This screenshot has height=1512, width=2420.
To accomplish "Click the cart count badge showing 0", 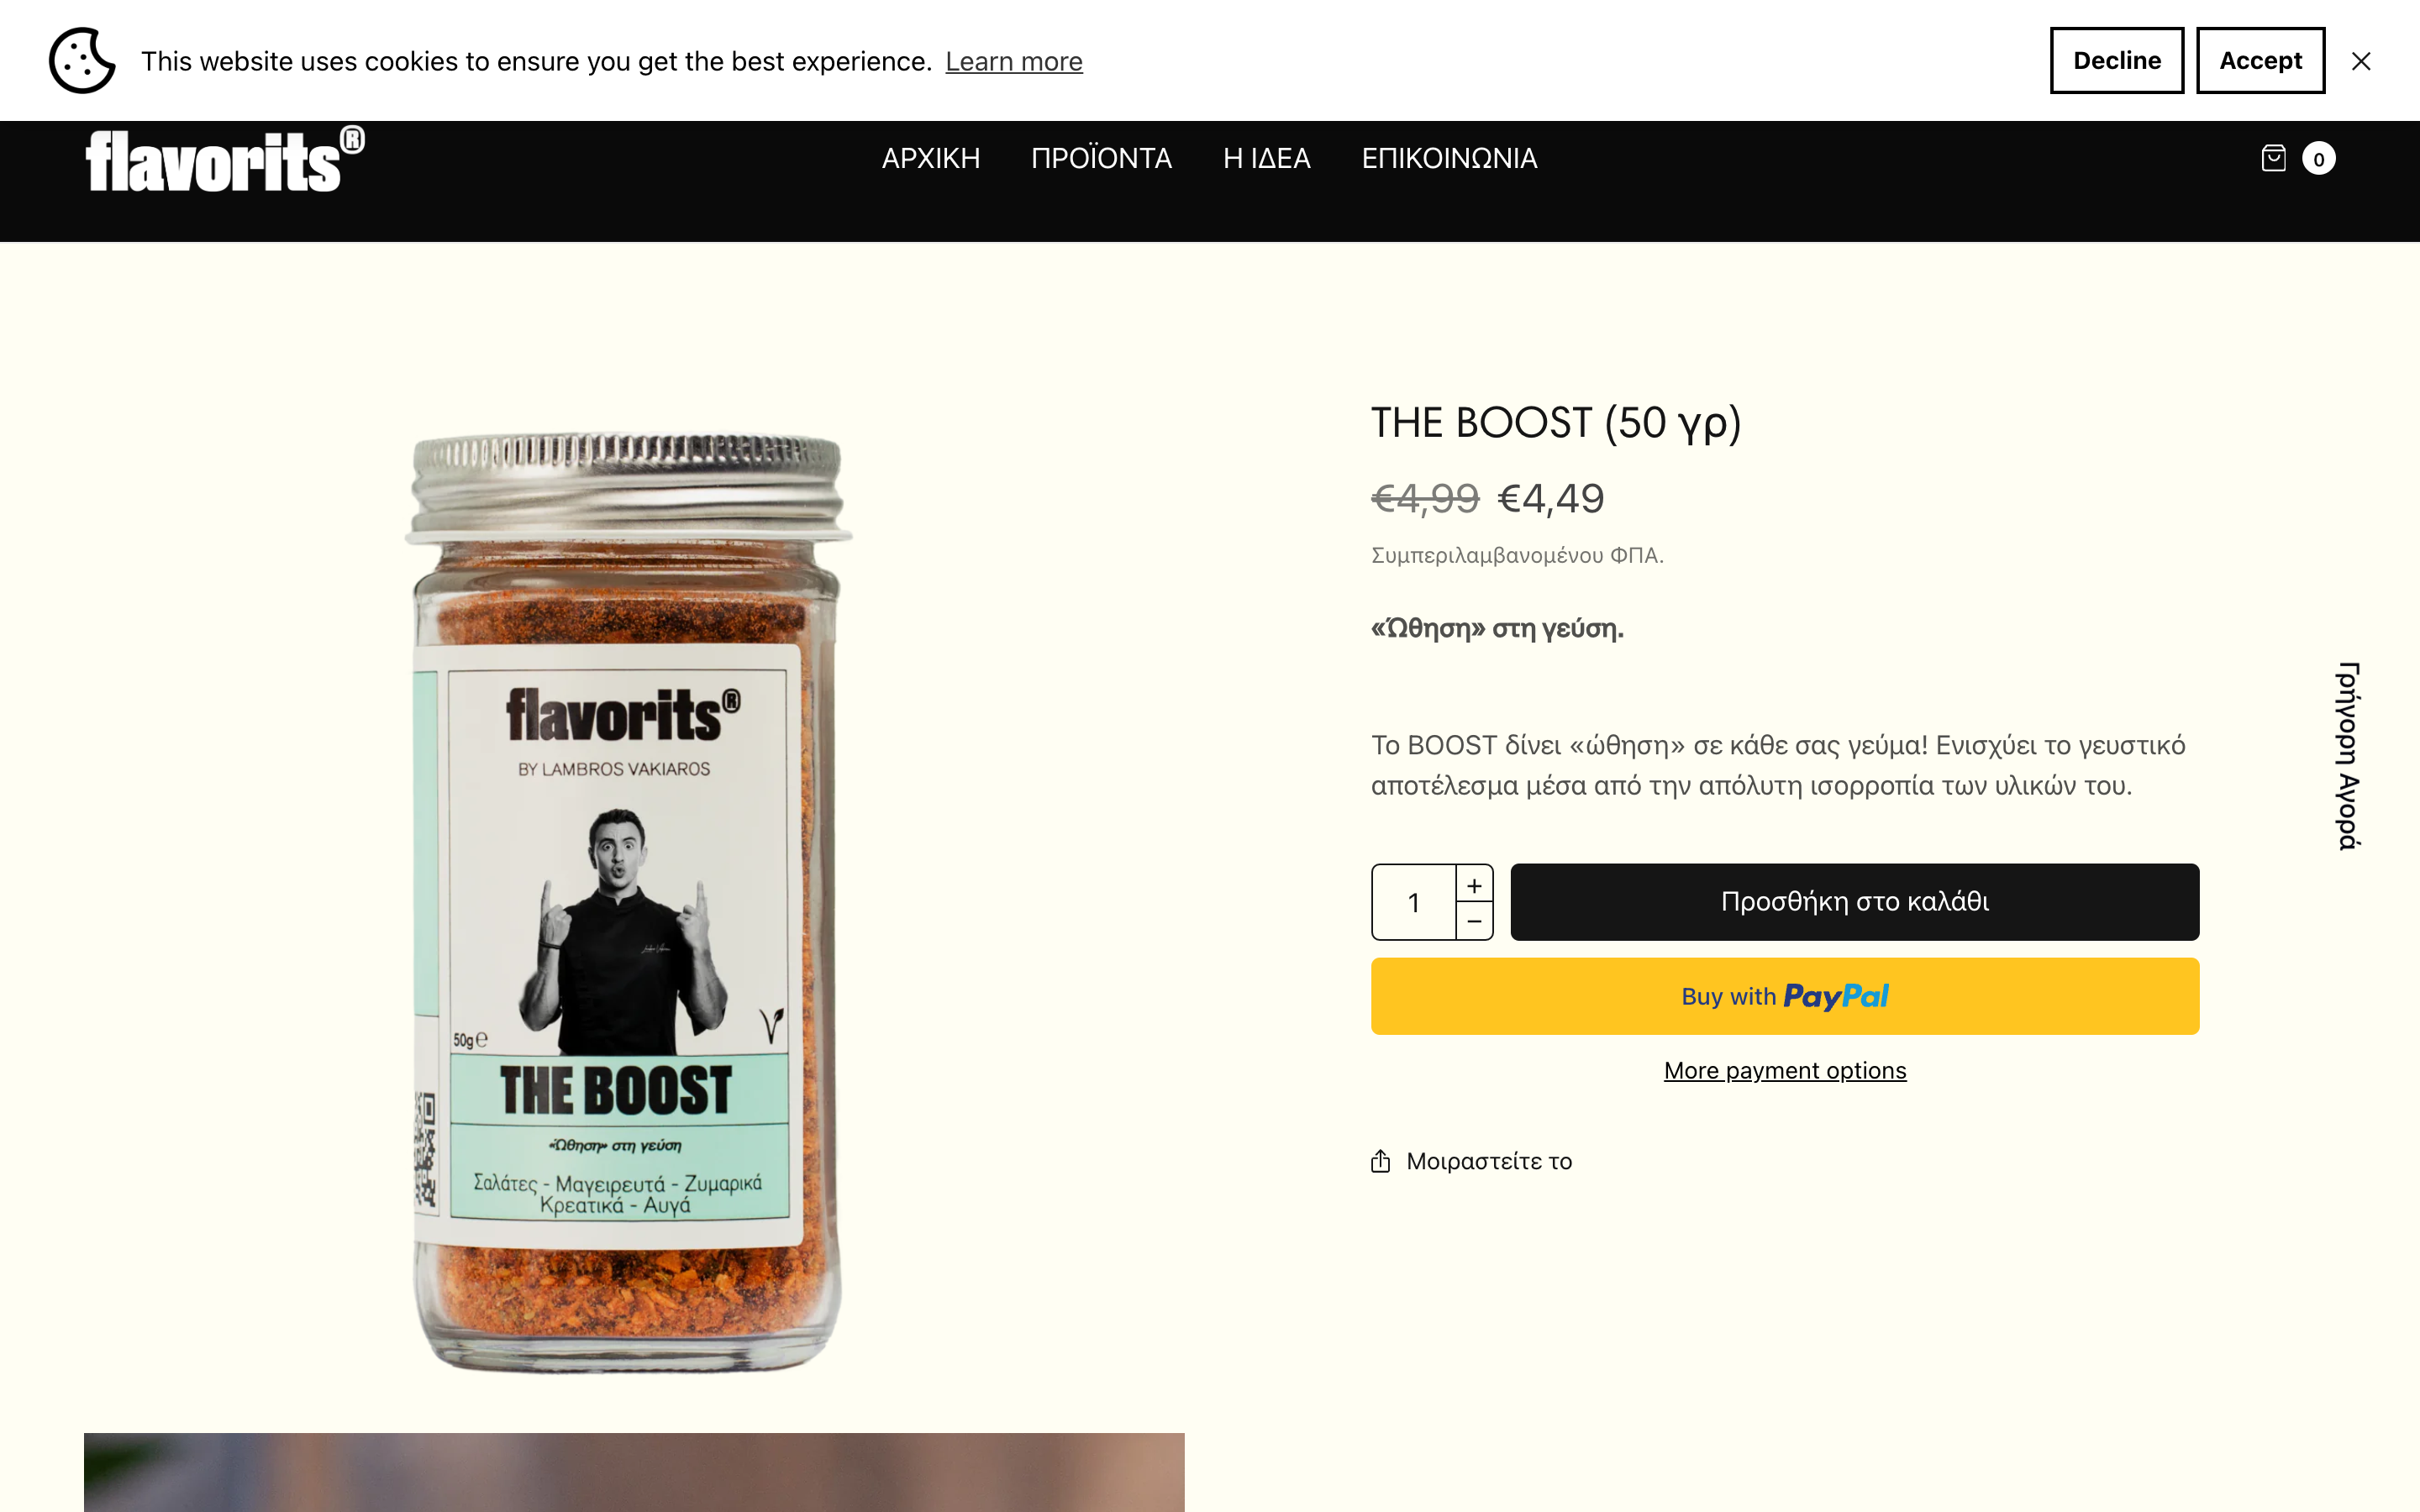I will (x=2319, y=157).
